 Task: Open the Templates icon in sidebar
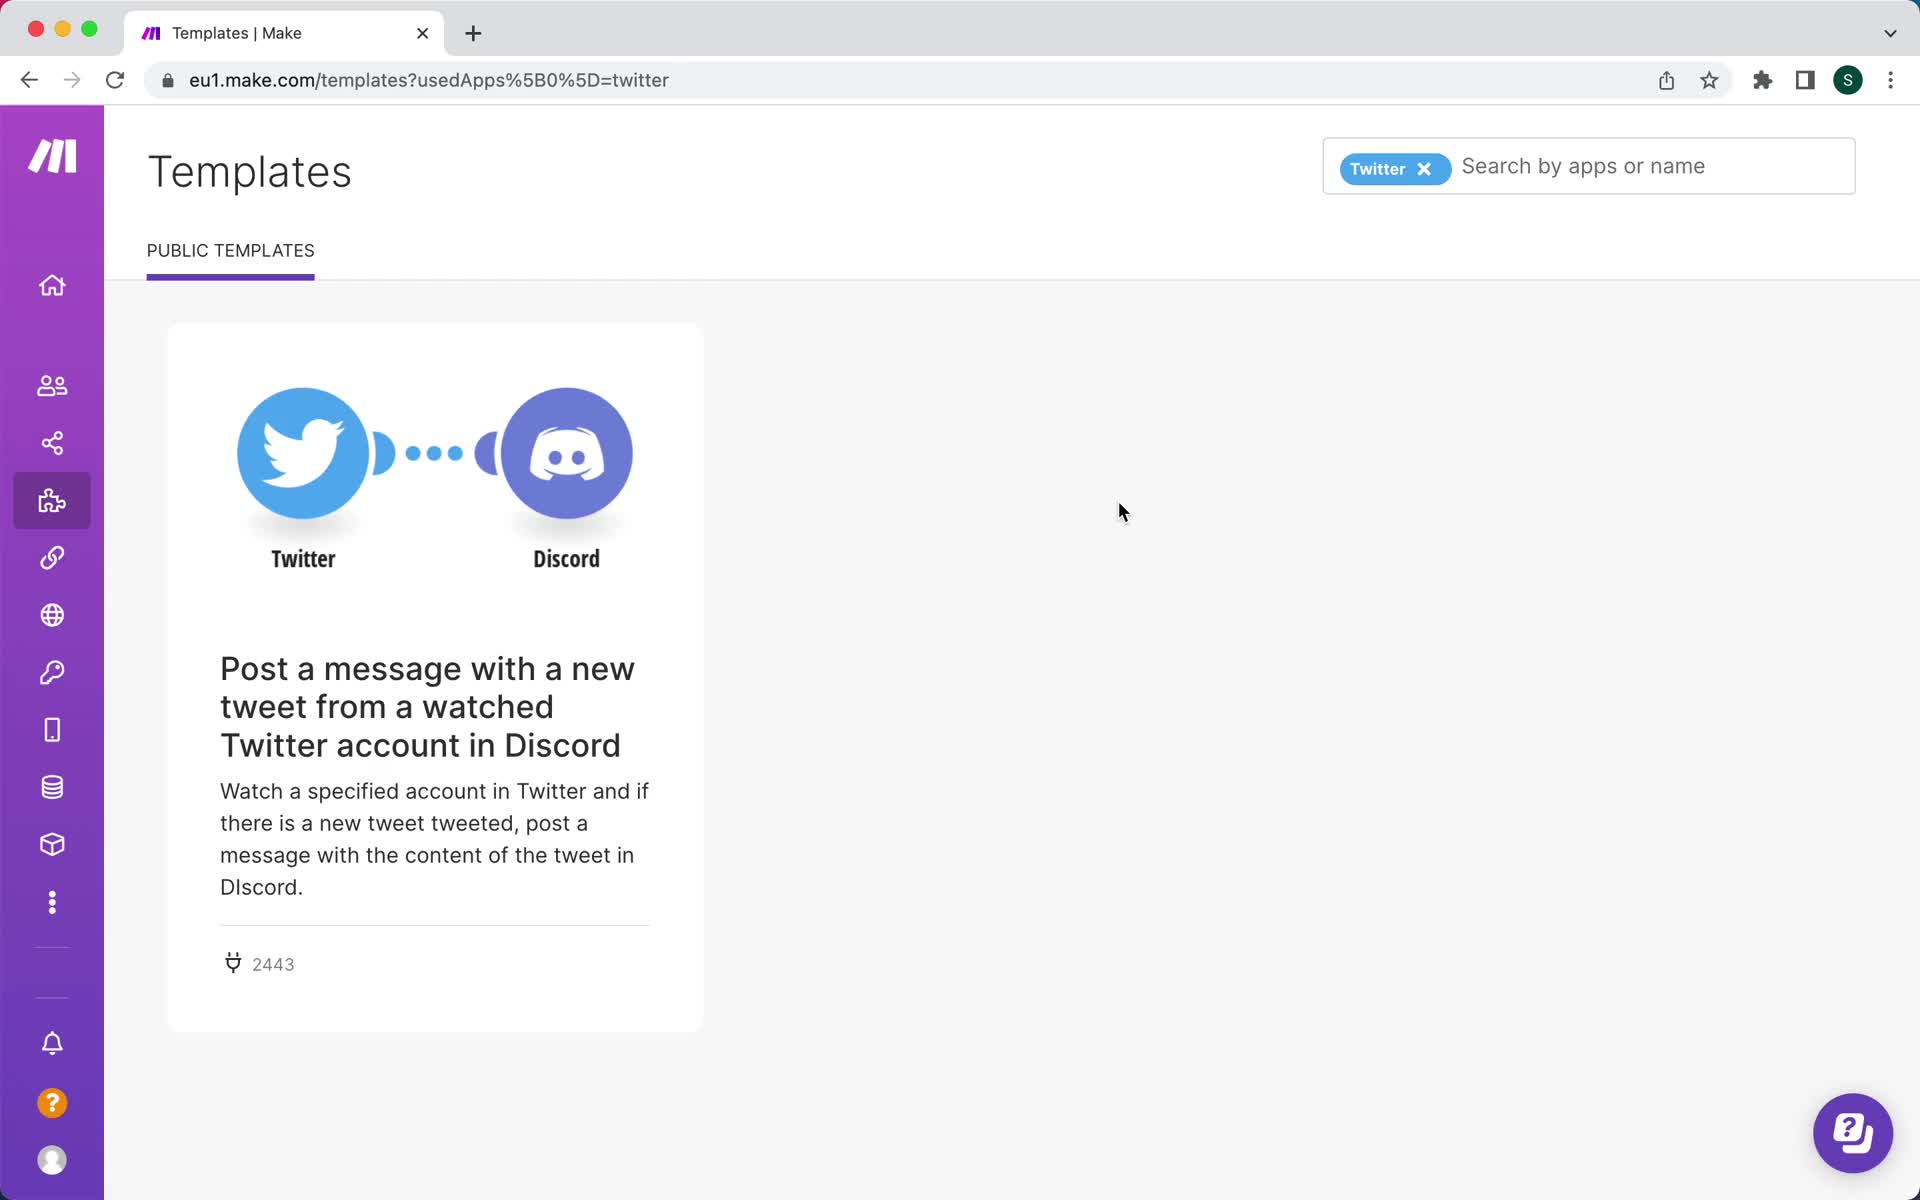(x=51, y=499)
